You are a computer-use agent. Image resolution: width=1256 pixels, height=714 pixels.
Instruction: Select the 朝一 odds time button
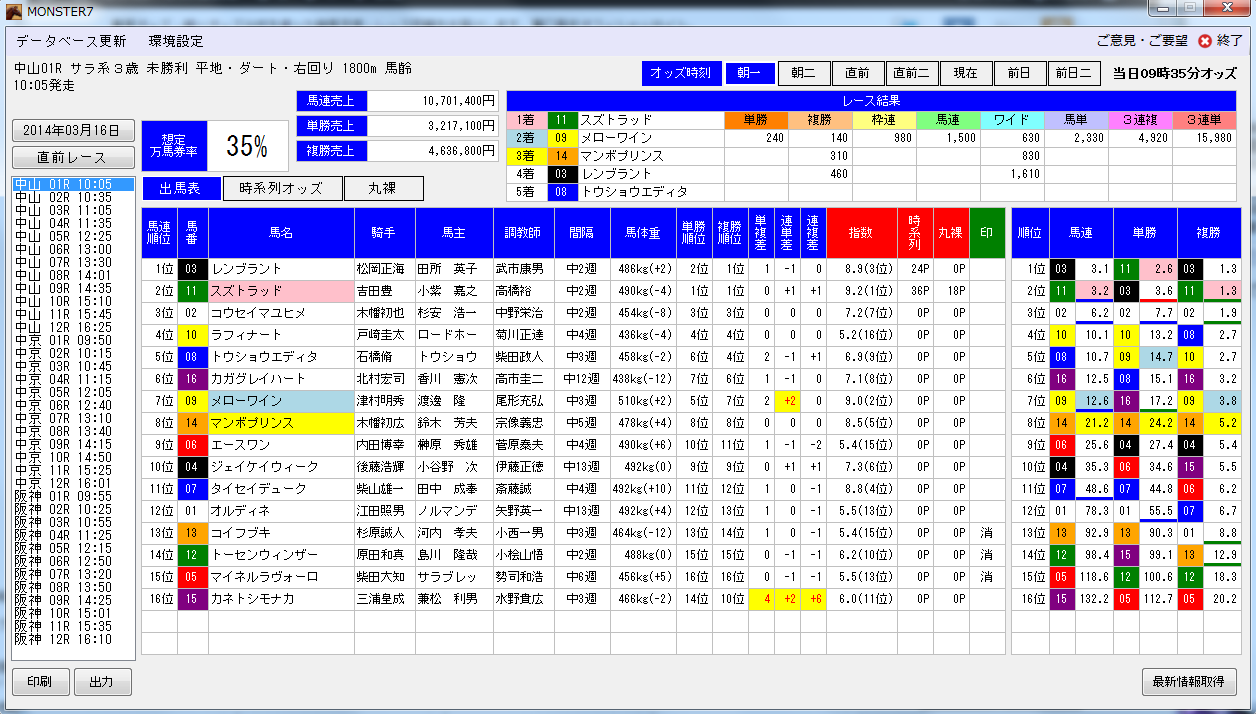[750, 73]
